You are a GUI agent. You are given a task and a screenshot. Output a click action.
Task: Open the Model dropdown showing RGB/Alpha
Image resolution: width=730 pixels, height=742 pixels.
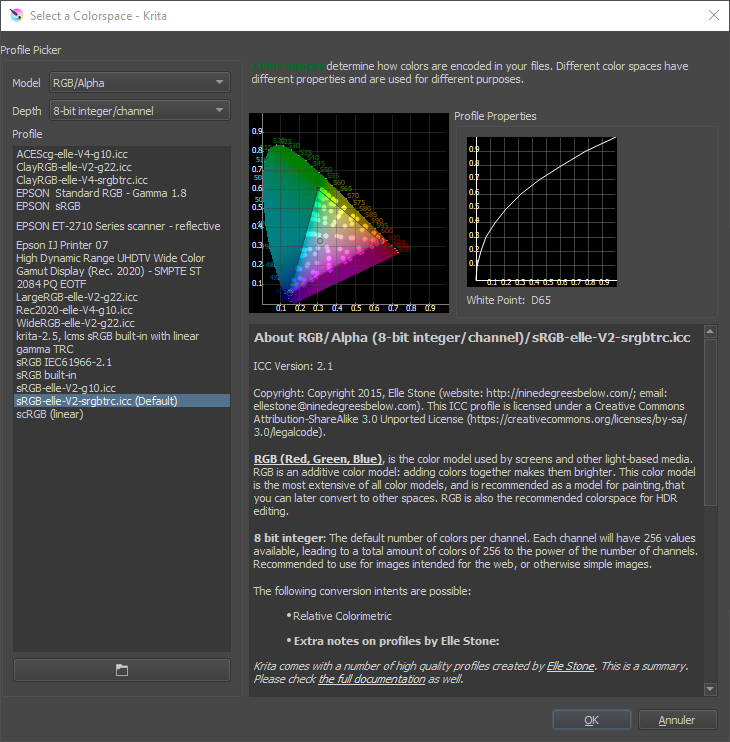[140, 83]
